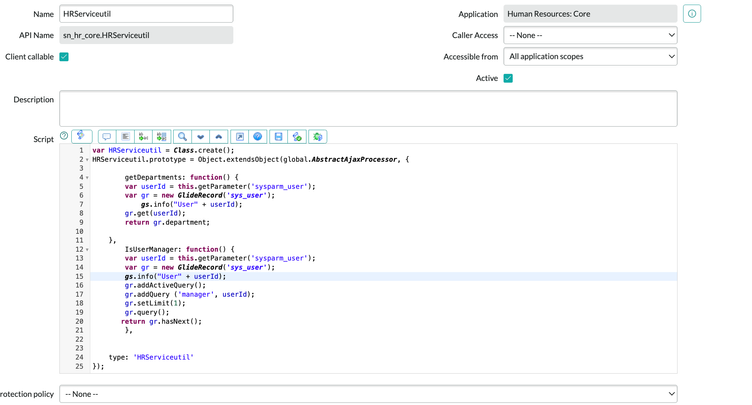
Task: Open the Accessible from dropdown
Action: point(590,57)
